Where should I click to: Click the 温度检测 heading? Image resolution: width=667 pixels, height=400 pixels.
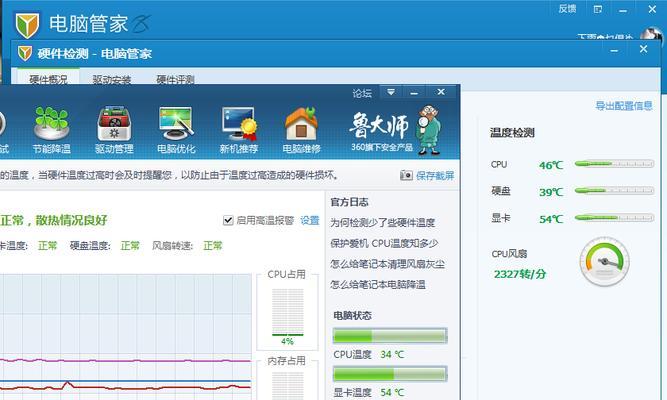tap(512, 133)
